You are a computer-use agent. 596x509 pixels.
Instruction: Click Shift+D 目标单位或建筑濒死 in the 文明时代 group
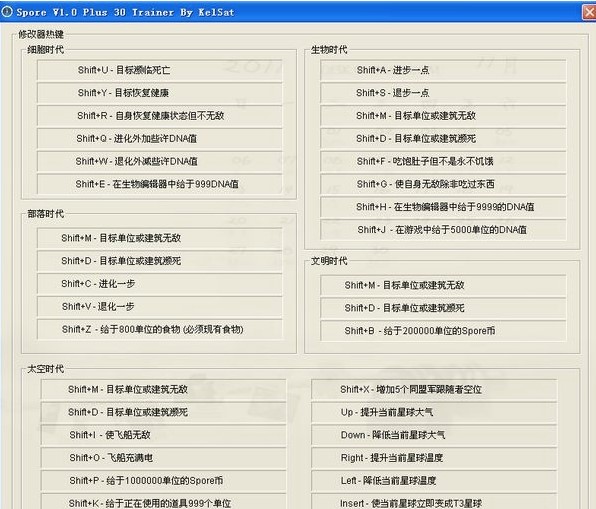coord(443,308)
